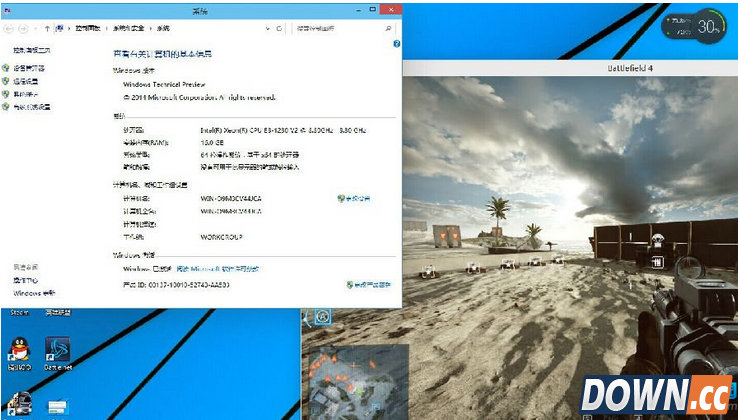Open the truck game desktop shortcut

[x=20, y=404]
